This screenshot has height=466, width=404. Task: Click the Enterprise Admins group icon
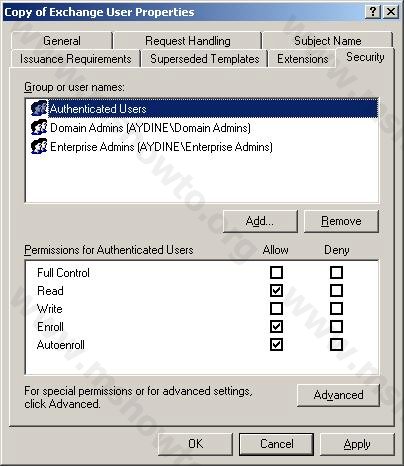click(x=39, y=146)
